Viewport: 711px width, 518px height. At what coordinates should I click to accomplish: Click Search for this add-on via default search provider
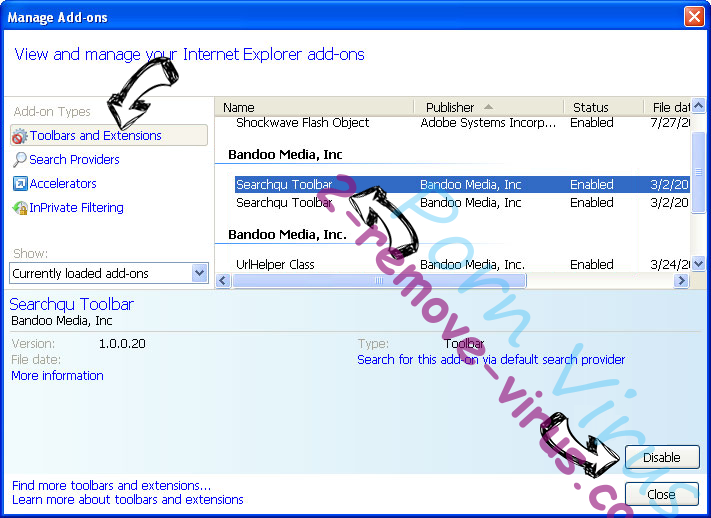(491, 360)
